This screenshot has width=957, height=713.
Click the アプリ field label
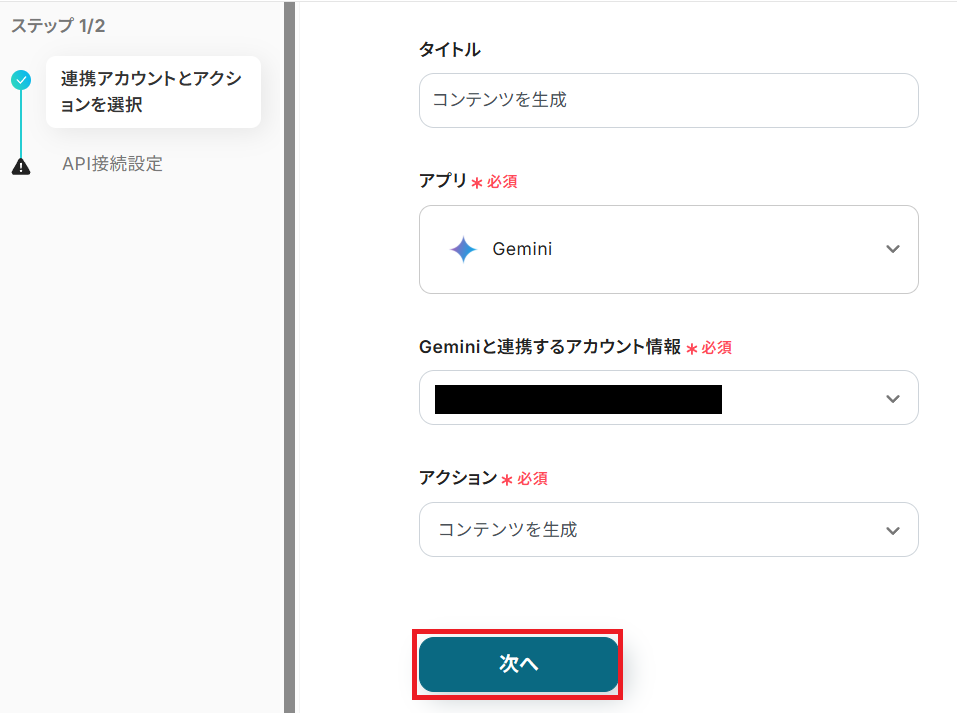point(443,181)
